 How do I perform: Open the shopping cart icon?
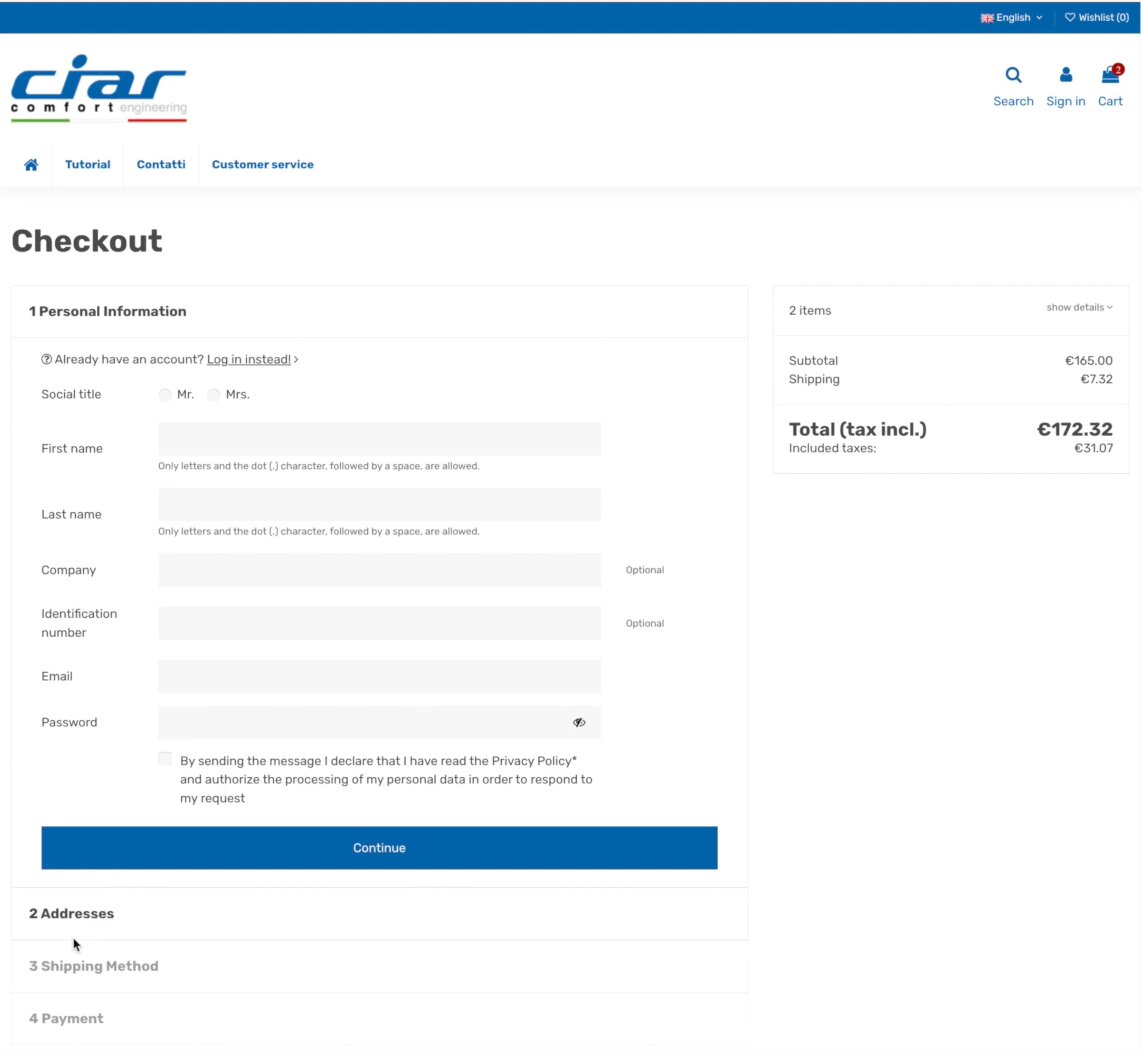point(1110,76)
